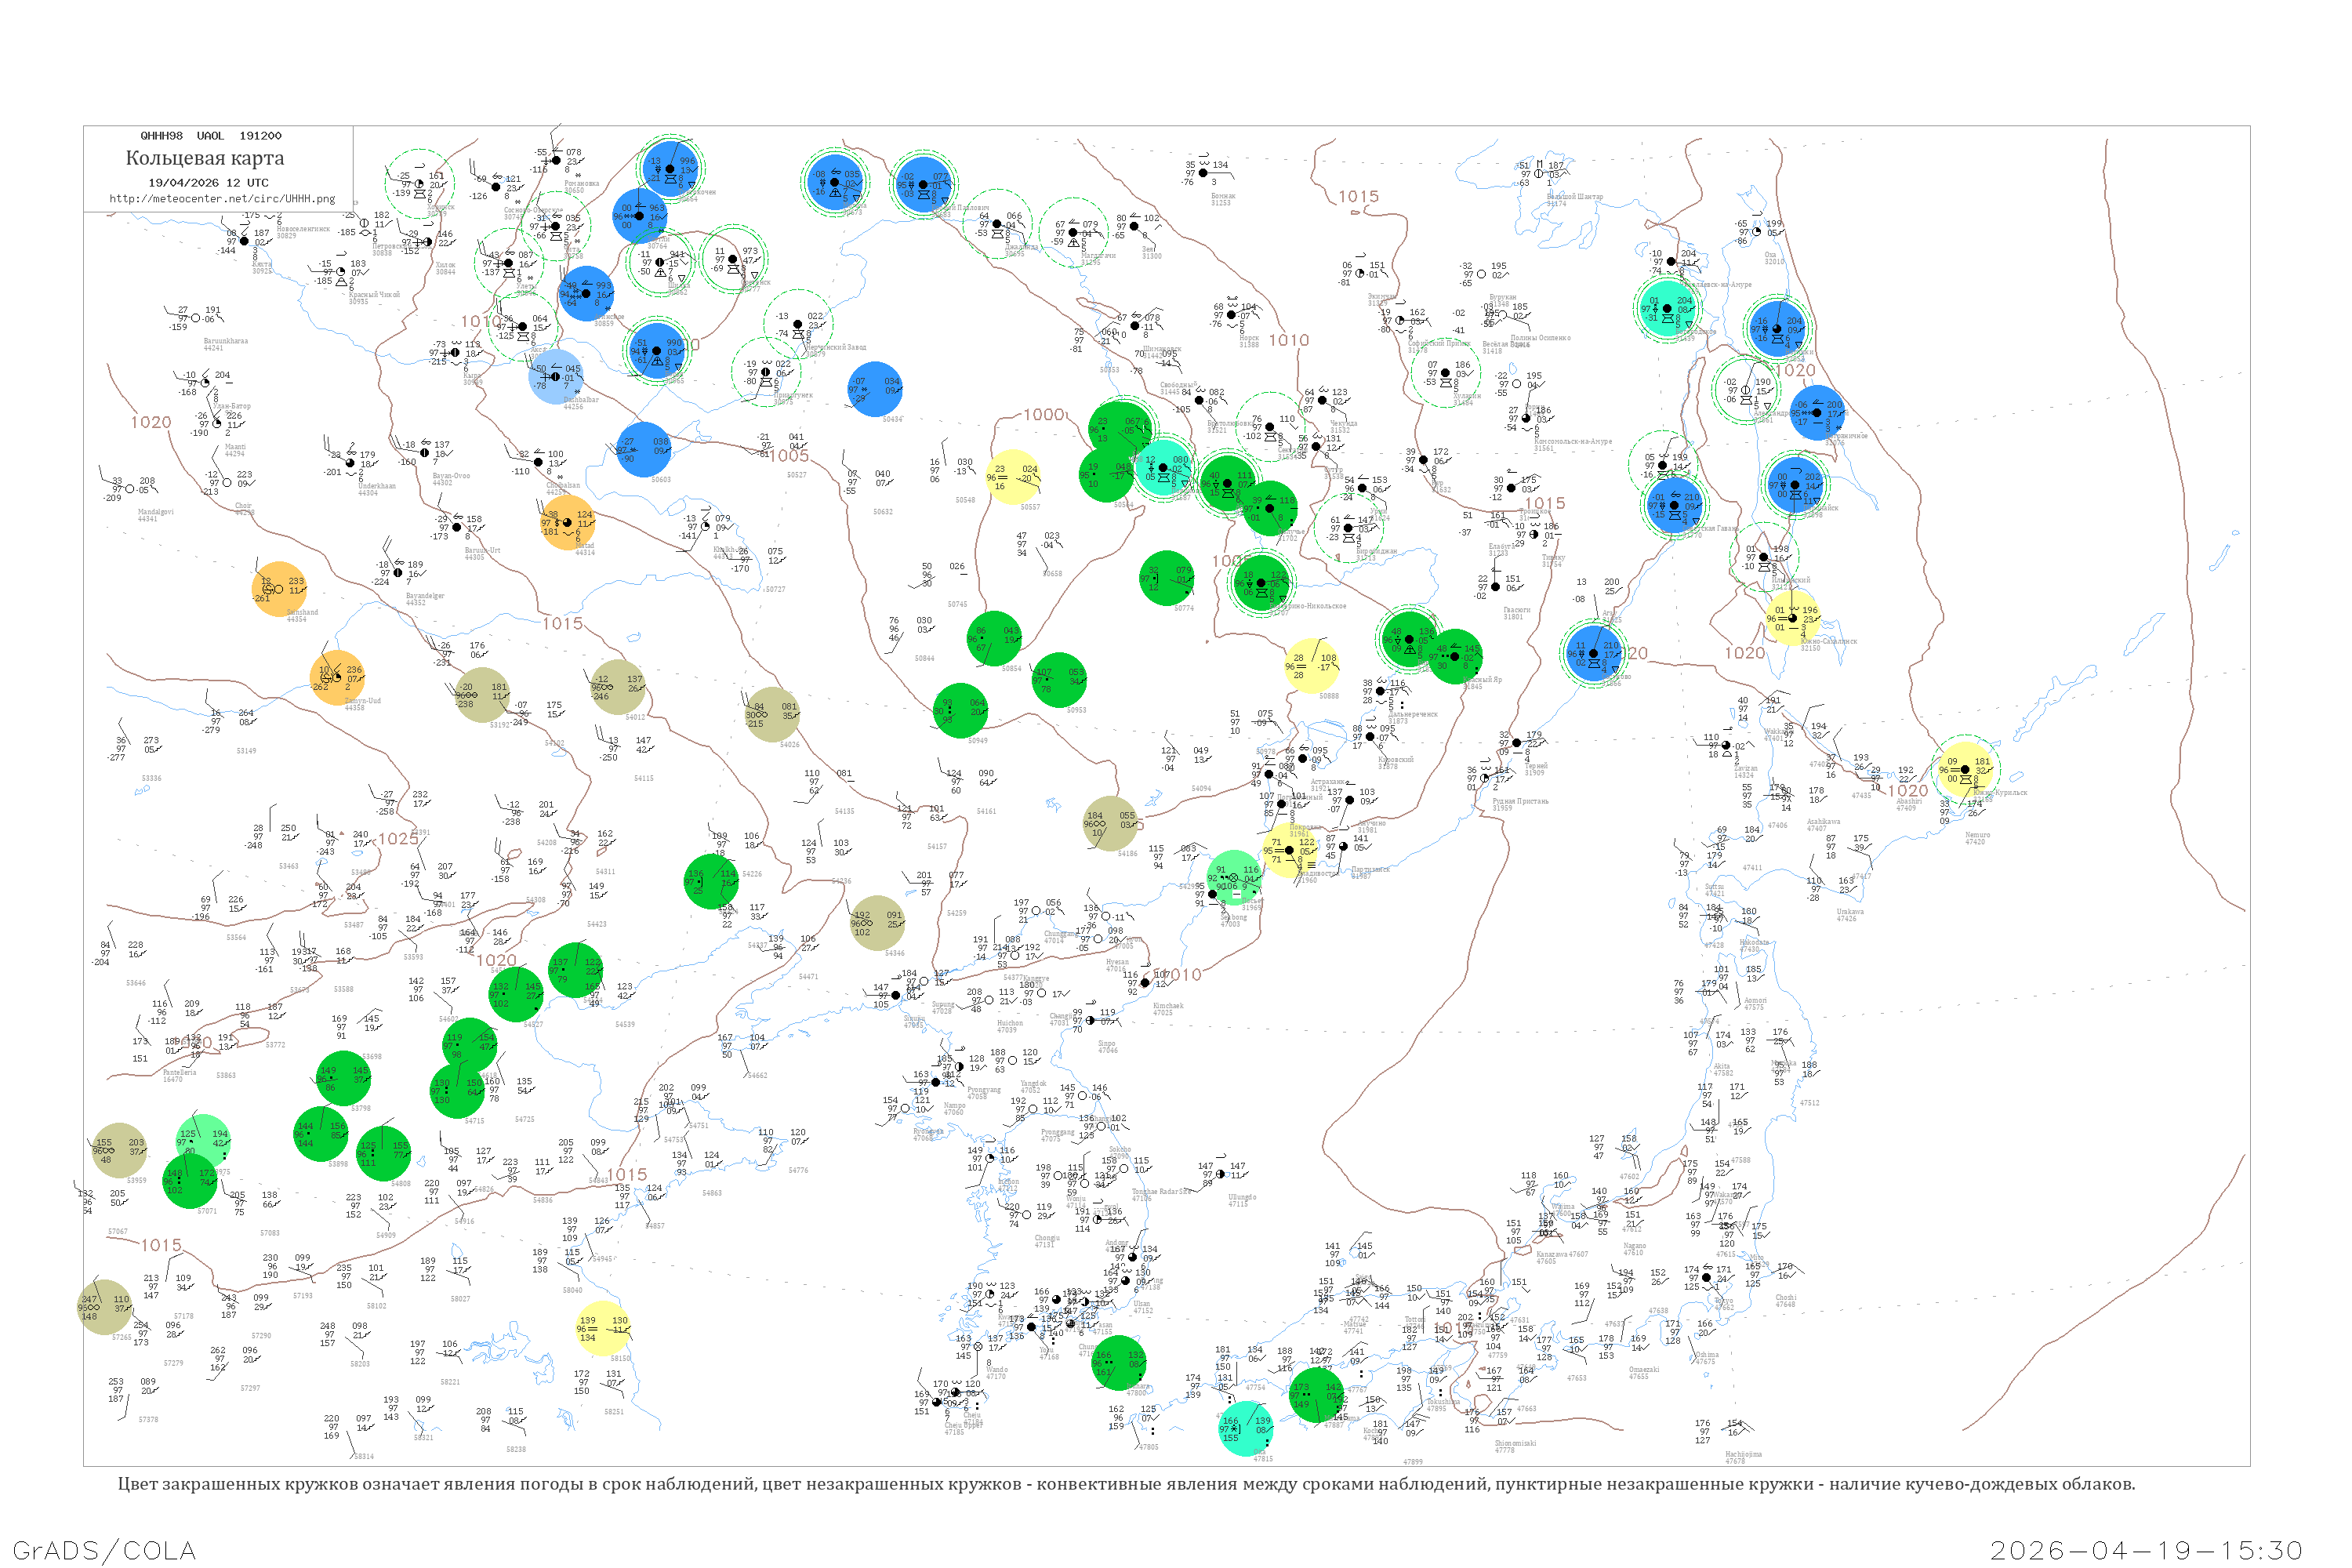Click the 19/04/2026 12 UTC date label
Viewport: 2352px width, 1568px height.
point(208,183)
